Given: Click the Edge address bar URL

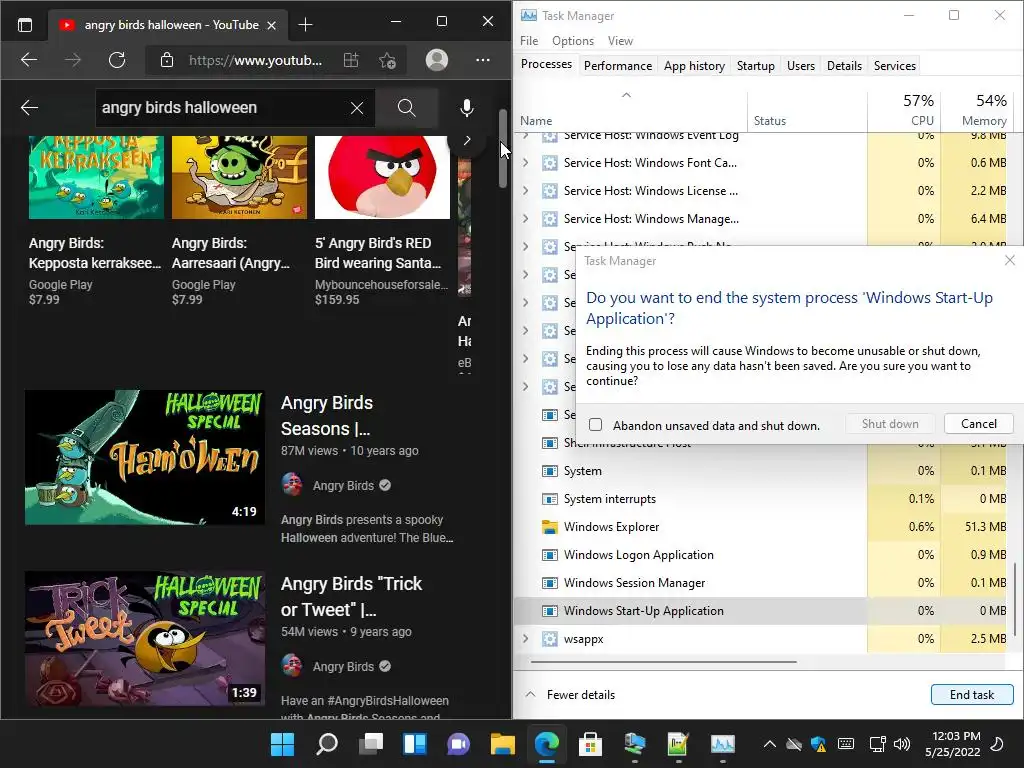Looking at the screenshot, I should [x=255, y=61].
